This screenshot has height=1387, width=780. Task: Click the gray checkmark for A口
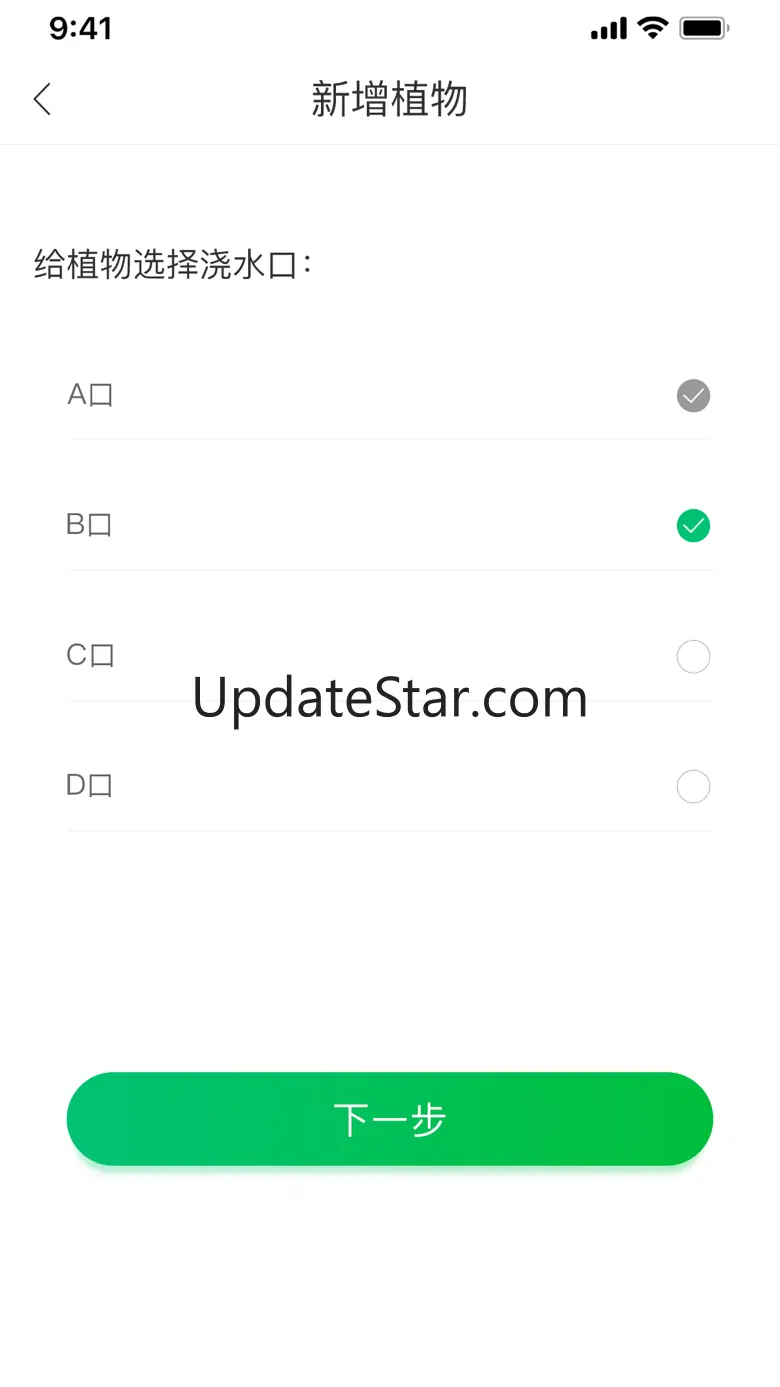click(x=693, y=396)
